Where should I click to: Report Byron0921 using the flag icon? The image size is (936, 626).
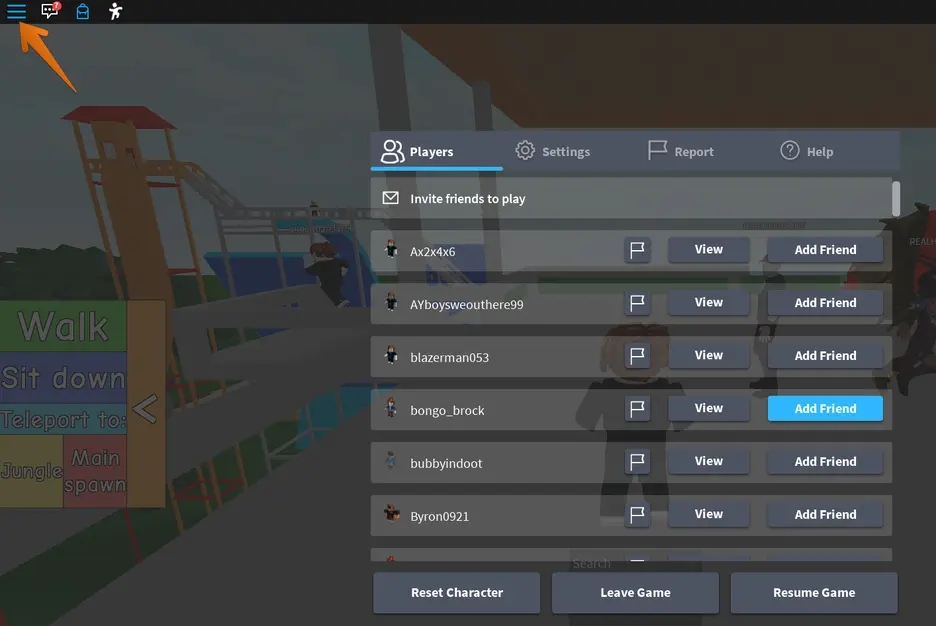point(637,514)
